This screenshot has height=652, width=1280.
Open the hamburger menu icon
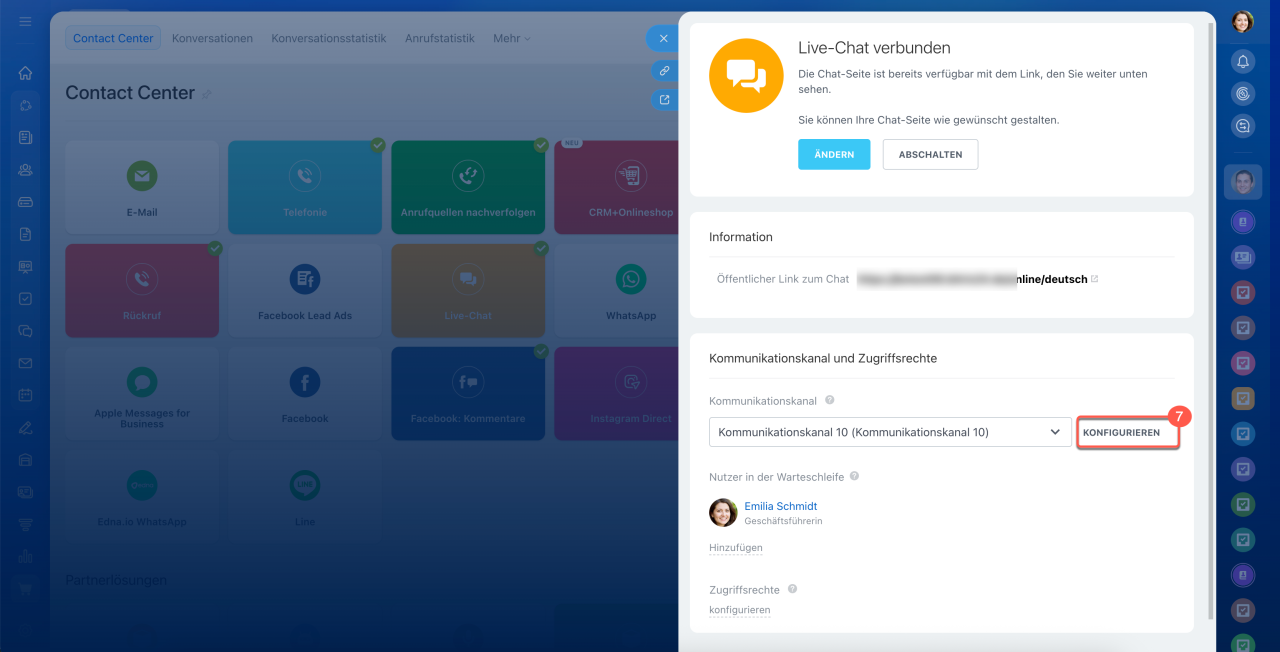point(26,21)
